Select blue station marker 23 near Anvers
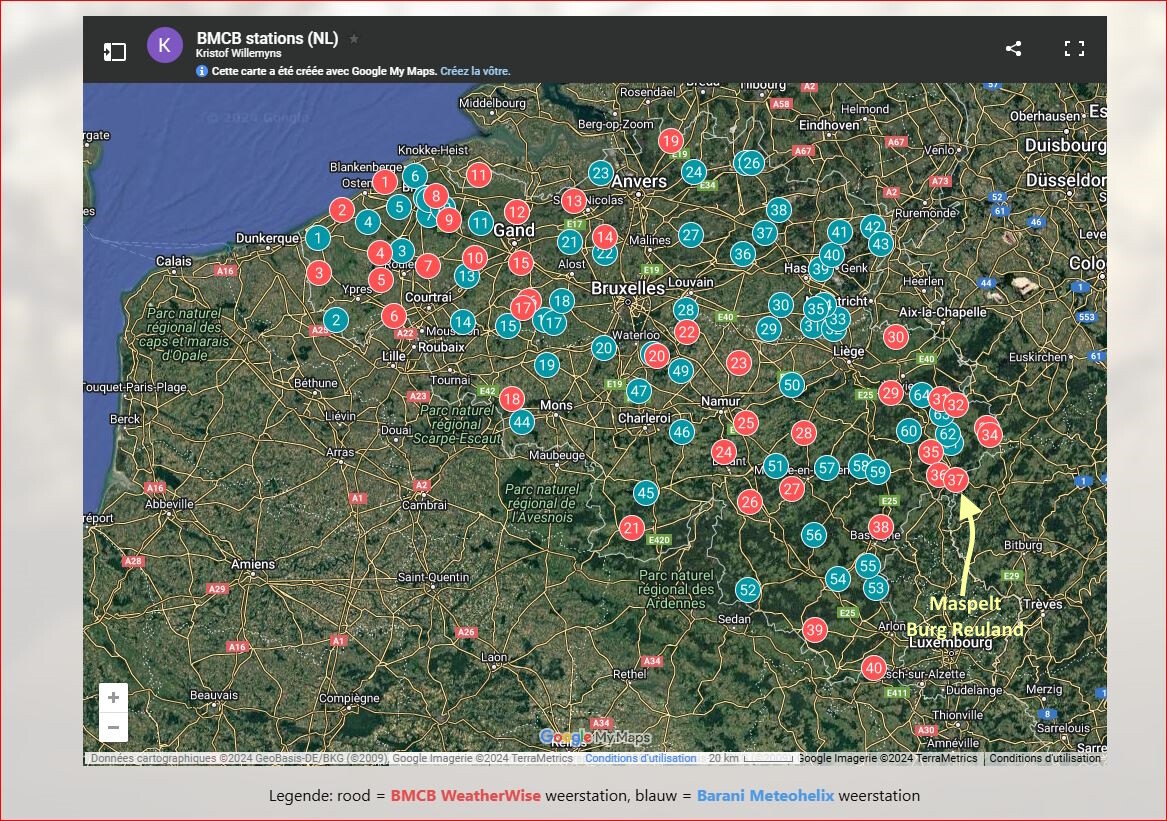1167x821 pixels. [601, 173]
